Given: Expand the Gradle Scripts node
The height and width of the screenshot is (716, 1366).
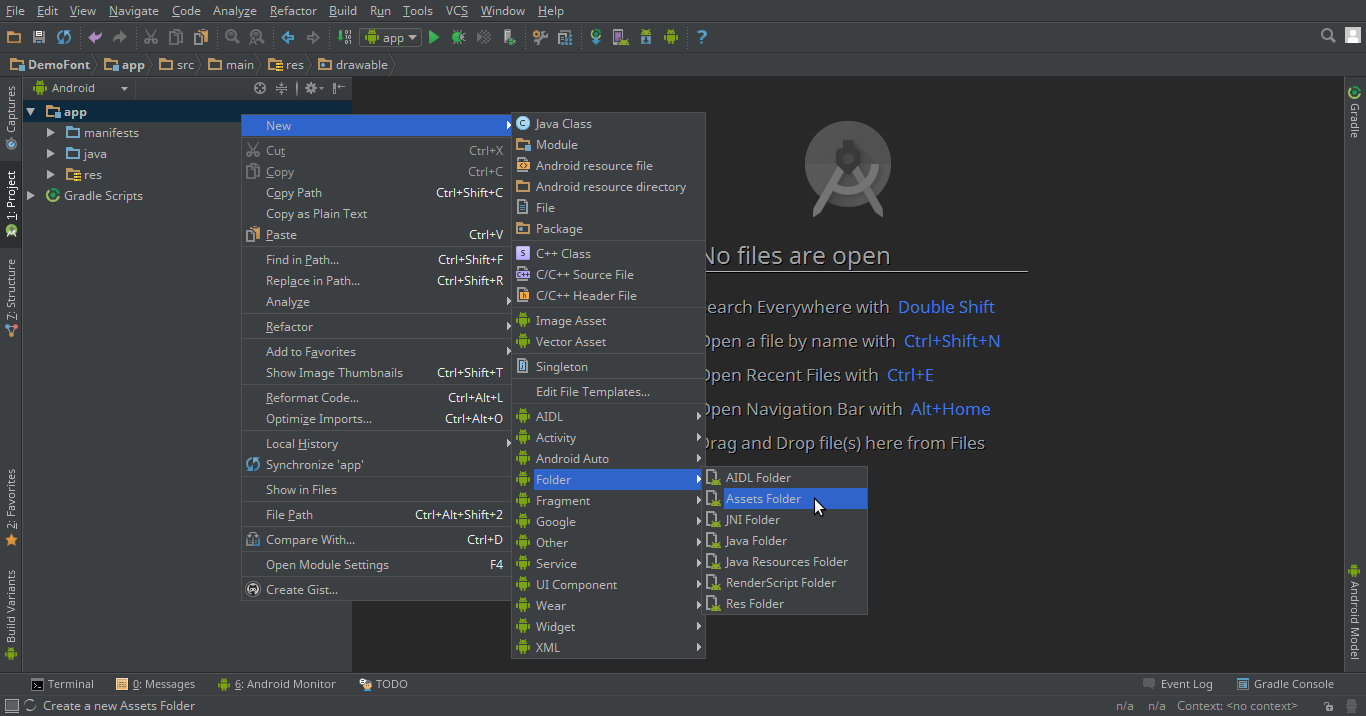Looking at the screenshot, I should pos(31,196).
